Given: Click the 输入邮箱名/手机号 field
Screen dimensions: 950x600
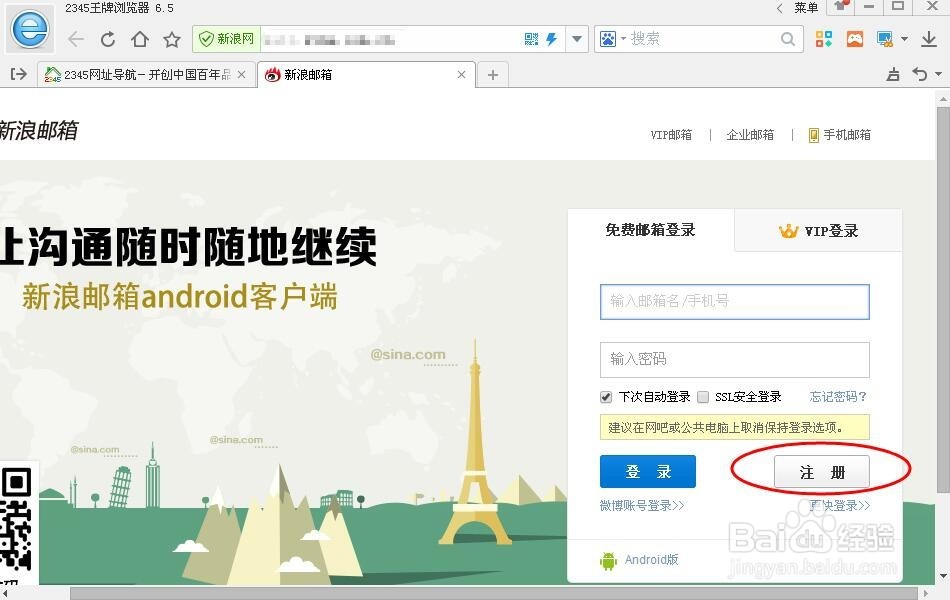Looking at the screenshot, I should tap(734, 301).
